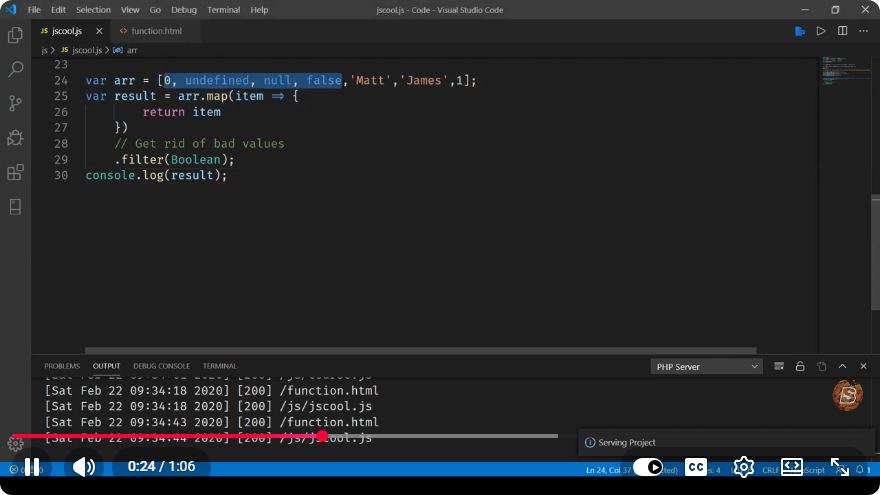Click Ln 24, Col 37 status entry
Screen dimensions: 880x495
(608, 470)
